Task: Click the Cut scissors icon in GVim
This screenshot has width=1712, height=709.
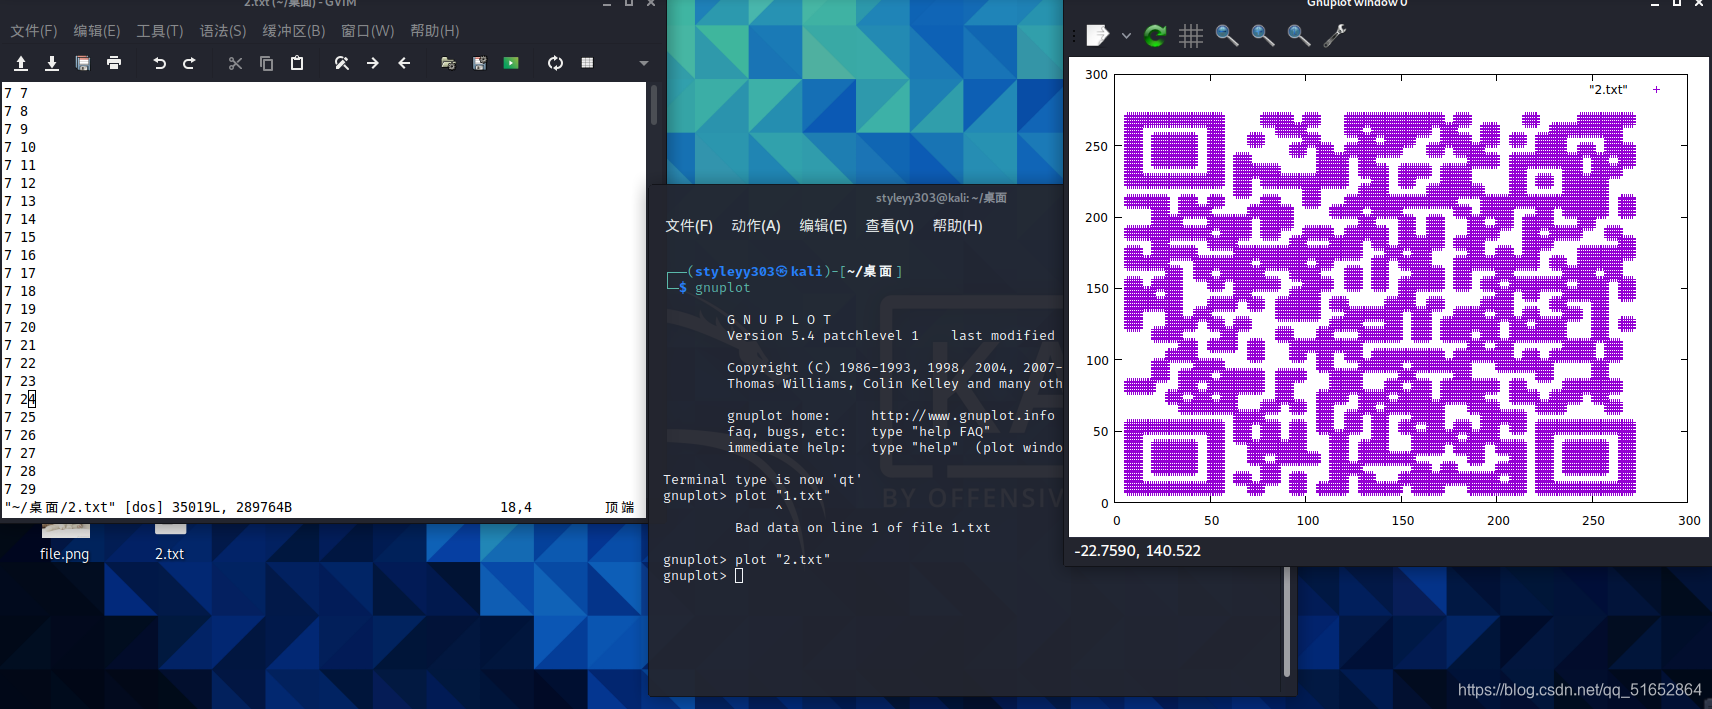Action: click(235, 63)
